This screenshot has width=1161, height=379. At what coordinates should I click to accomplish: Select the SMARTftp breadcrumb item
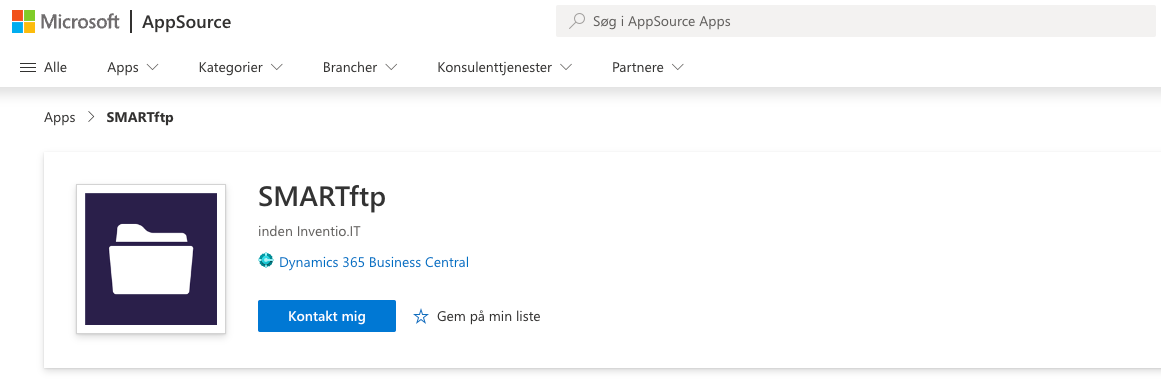140,117
